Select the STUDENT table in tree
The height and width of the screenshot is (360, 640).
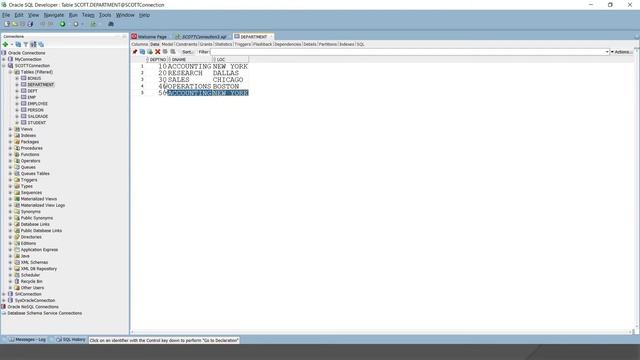(x=37, y=123)
